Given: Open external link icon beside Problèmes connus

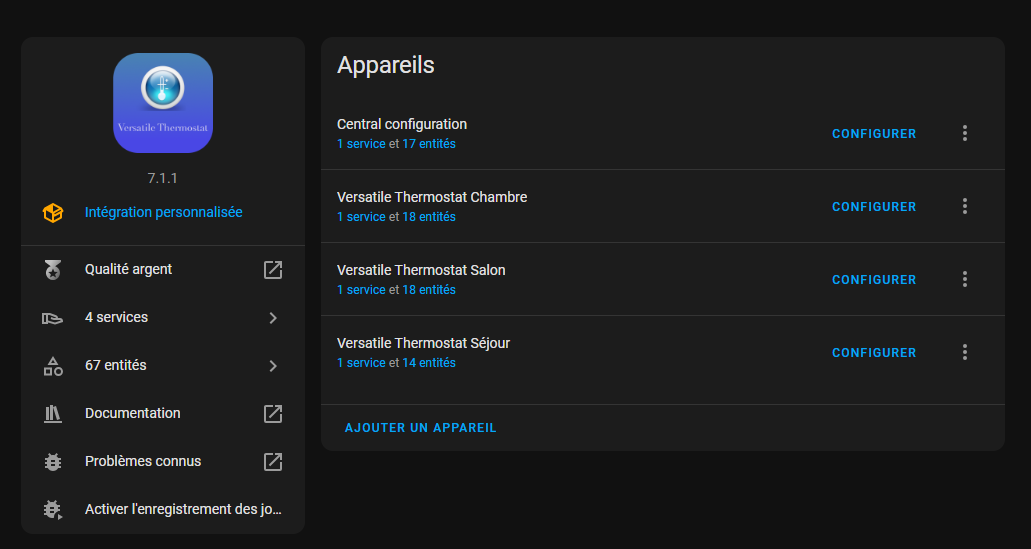Looking at the screenshot, I should tap(273, 462).
